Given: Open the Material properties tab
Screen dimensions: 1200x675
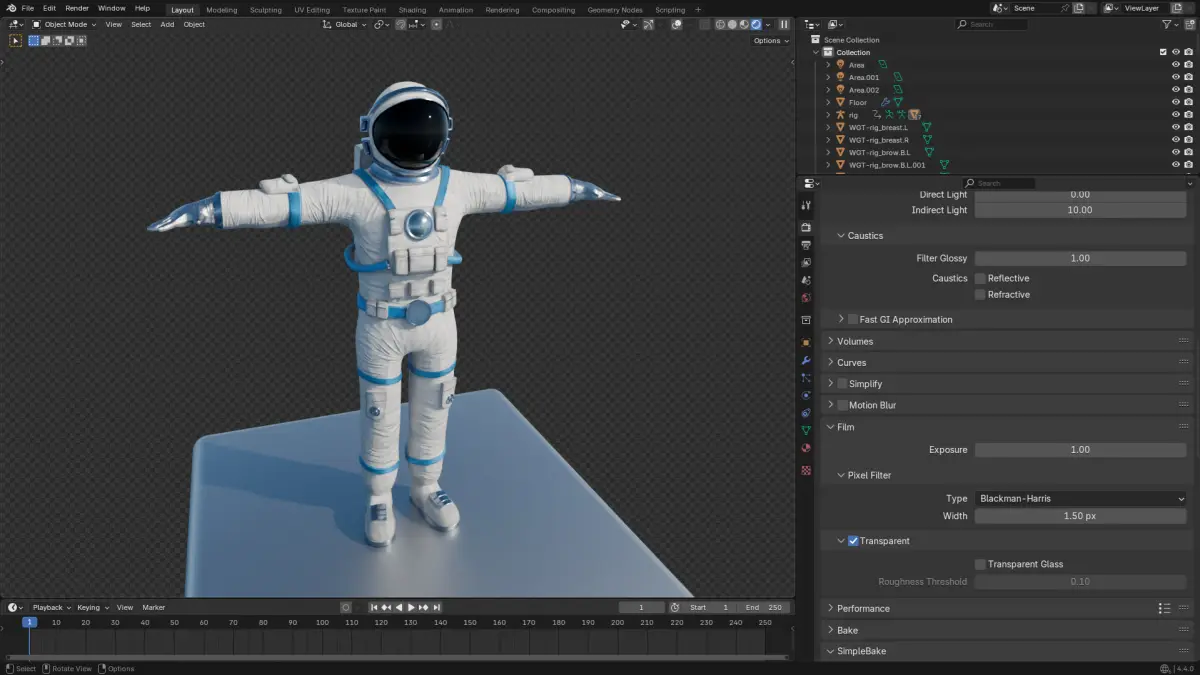Looking at the screenshot, I should pyautogui.click(x=806, y=449).
